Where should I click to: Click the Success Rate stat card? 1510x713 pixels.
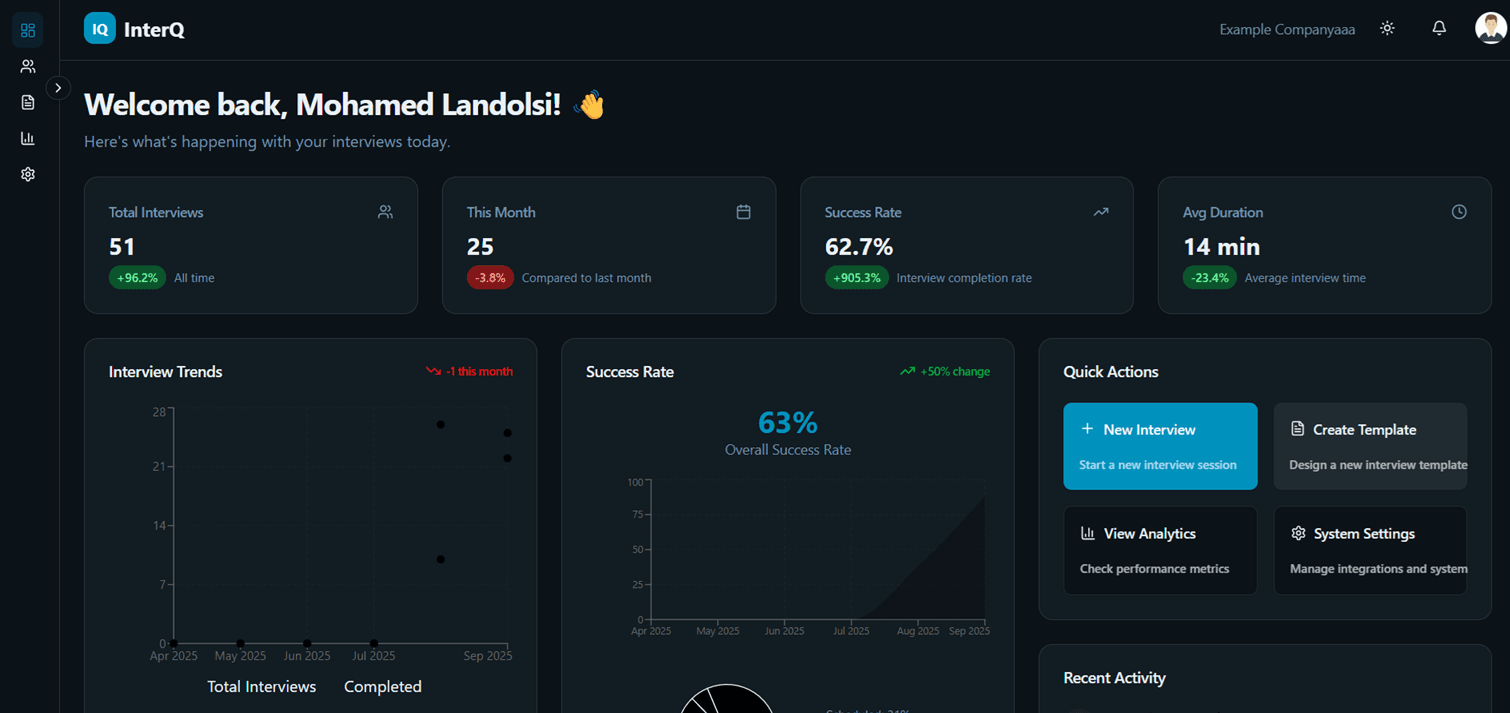pos(966,245)
